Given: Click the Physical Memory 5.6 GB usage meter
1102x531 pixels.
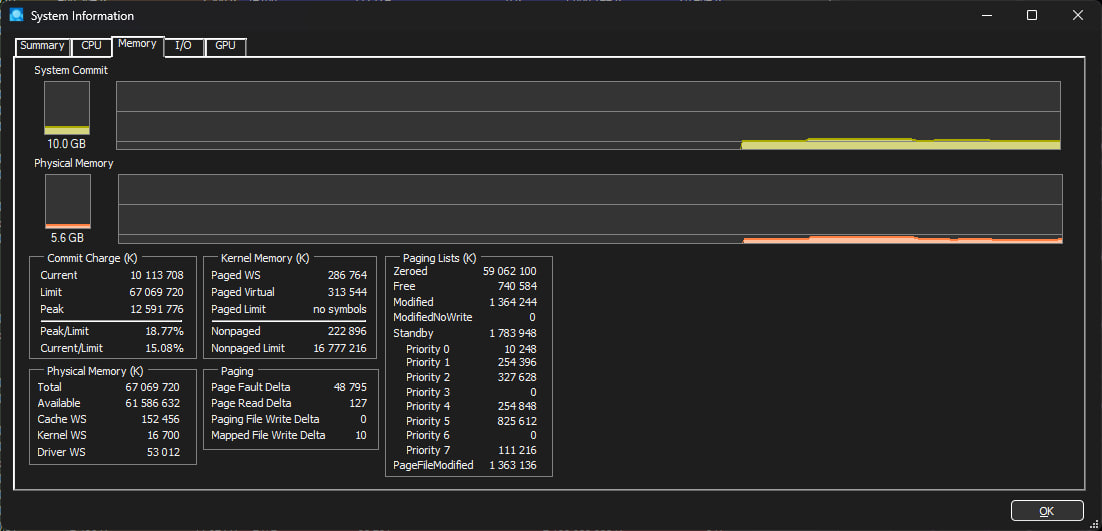Looking at the screenshot, I should [x=67, y=201].
